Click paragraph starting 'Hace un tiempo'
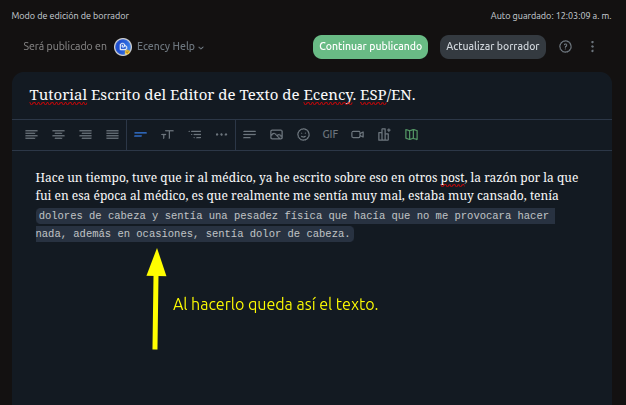 [x=307, y=187]
